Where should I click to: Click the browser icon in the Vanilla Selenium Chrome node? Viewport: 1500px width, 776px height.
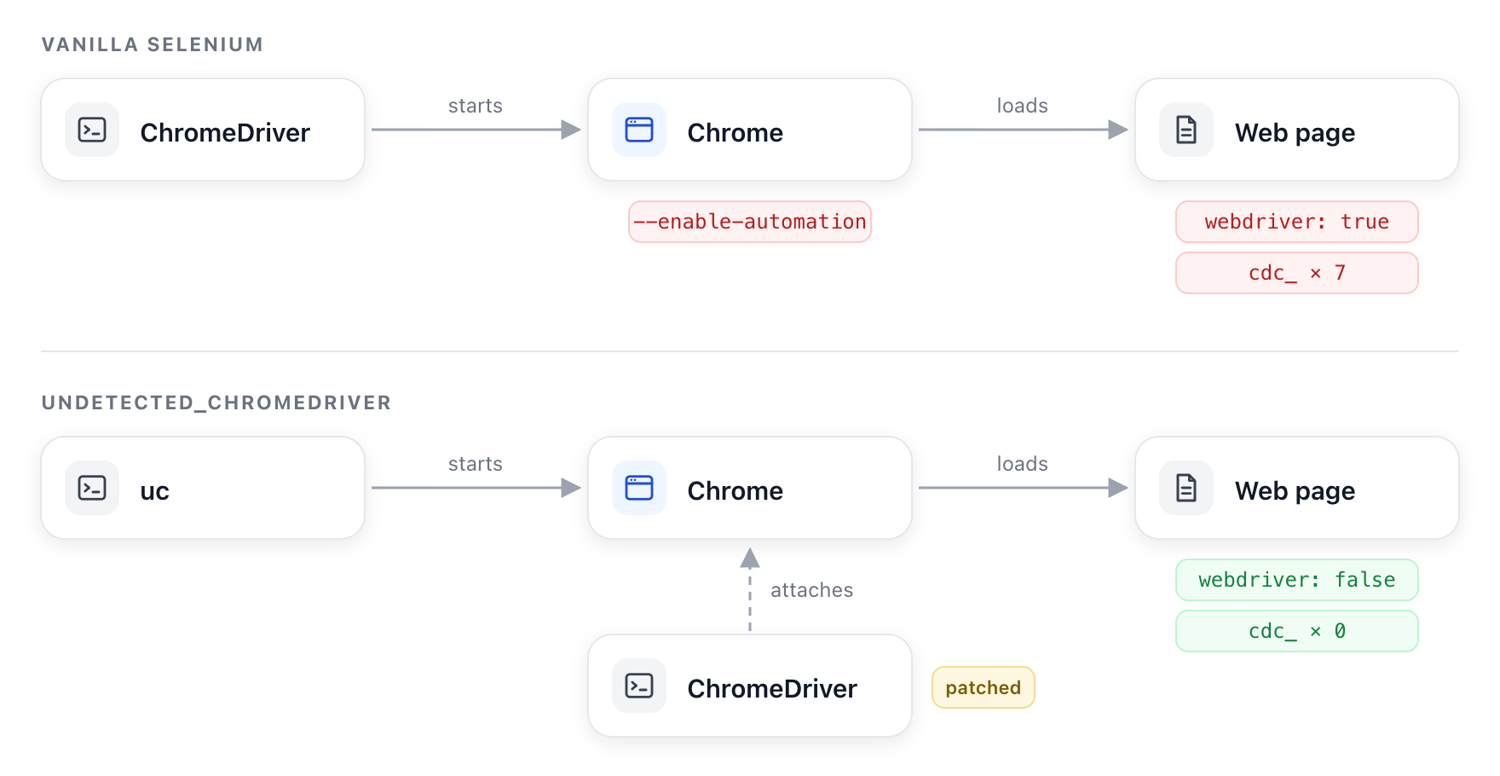pos(639,130)
